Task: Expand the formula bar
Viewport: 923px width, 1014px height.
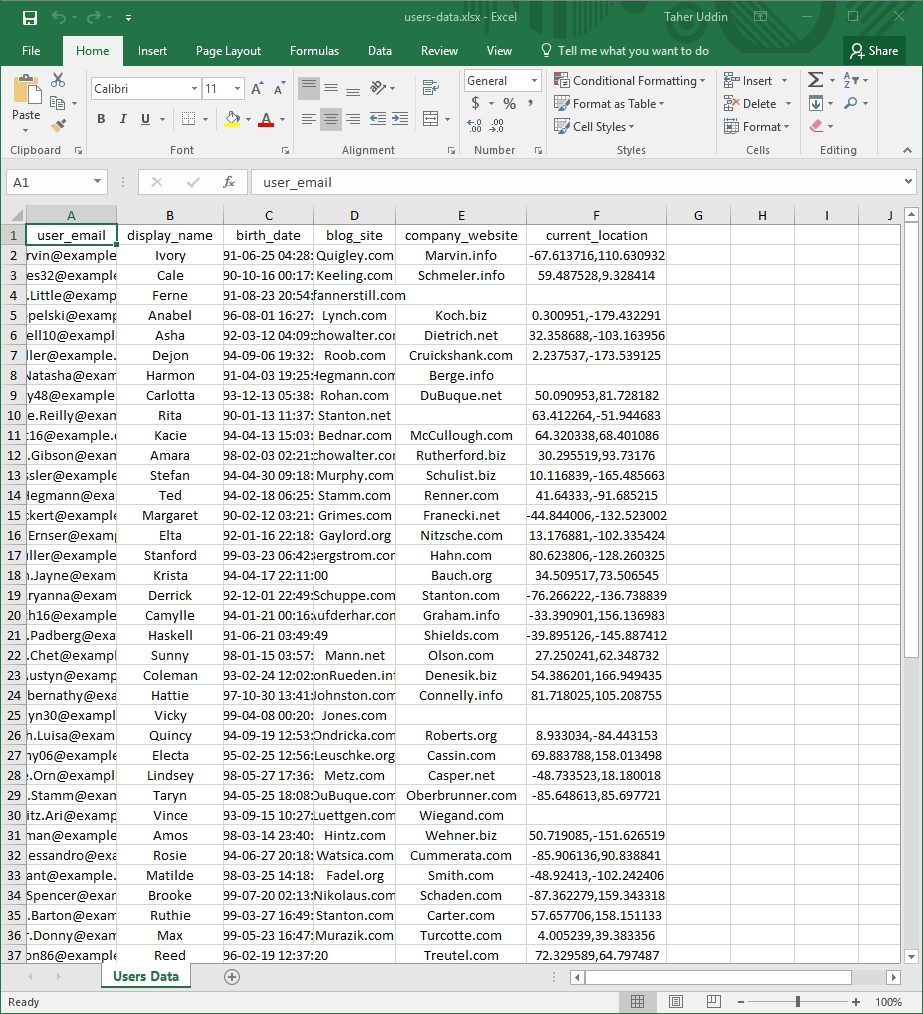Action: [908, 182]
